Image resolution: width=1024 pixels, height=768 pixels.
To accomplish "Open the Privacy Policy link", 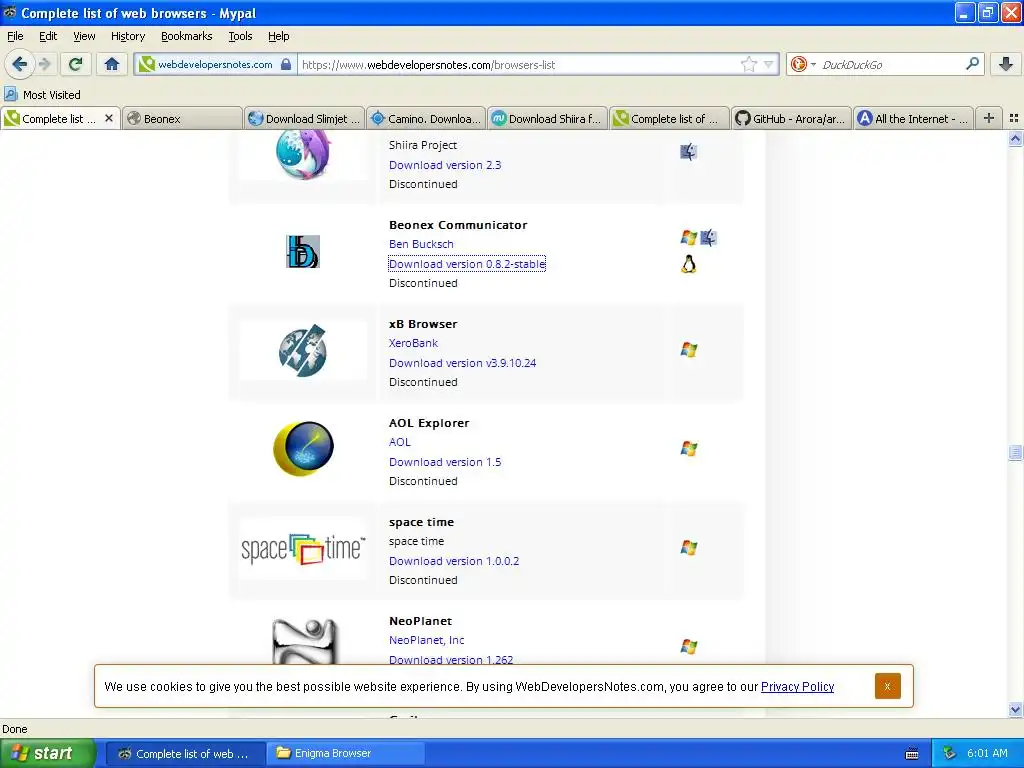I will point(797,686).
